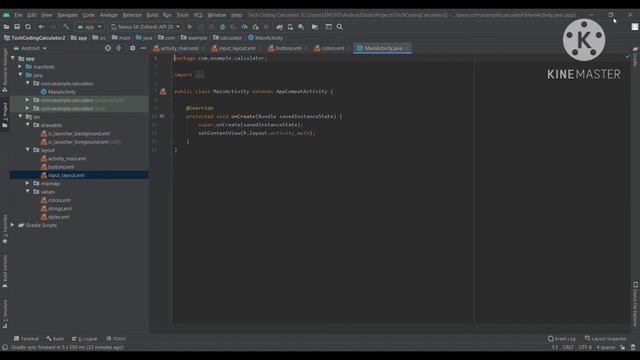
Task: Hide the Project panel with minus icon
Action: coord(143,48)
